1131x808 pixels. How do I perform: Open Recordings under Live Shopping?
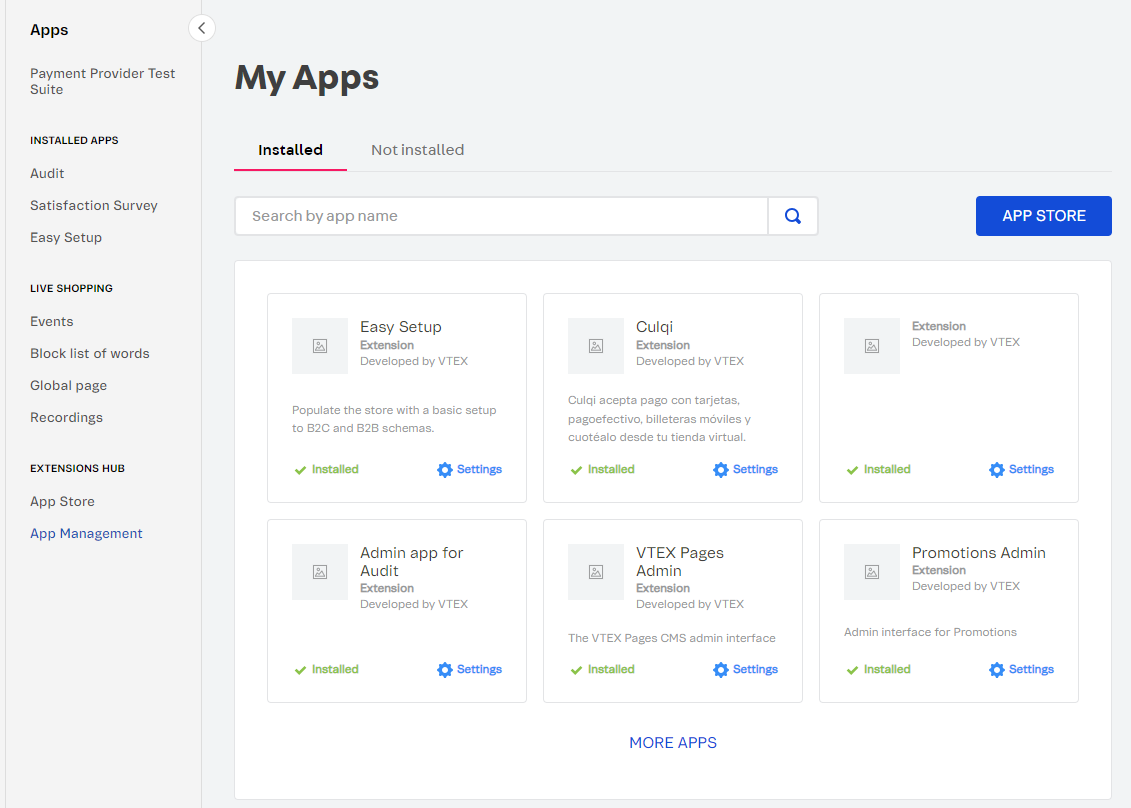pyautogui.click(x=66, y=417)
